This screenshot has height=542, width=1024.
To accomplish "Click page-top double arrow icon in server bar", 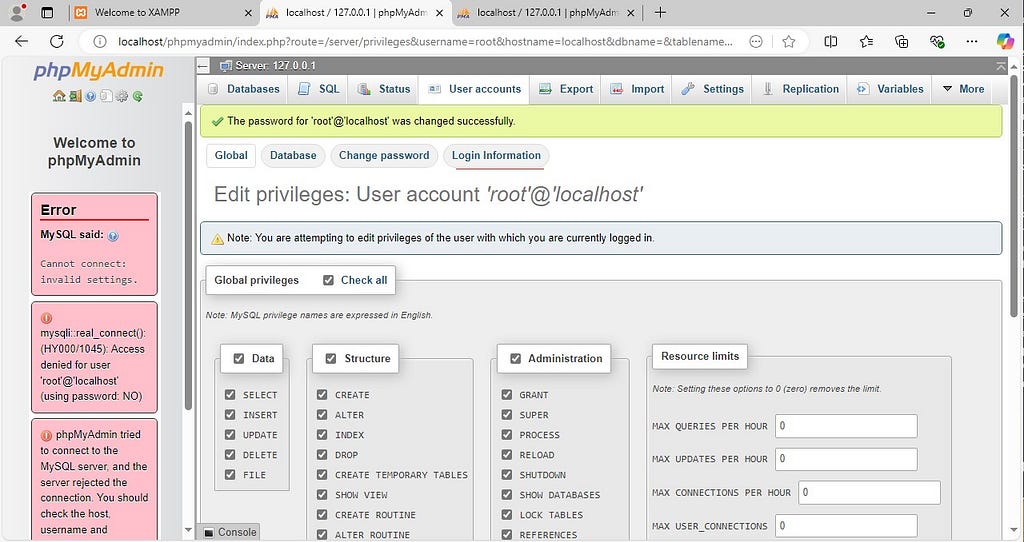I will pyautogui.click(x=1001, y=66).
